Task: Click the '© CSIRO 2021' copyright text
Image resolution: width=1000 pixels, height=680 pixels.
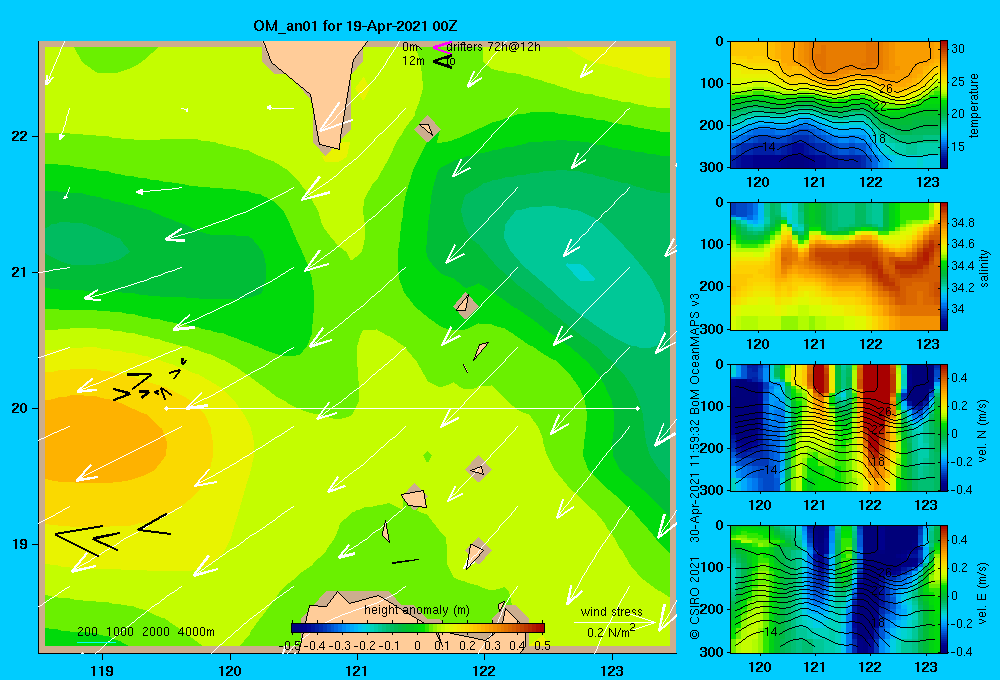Action: 695,597
